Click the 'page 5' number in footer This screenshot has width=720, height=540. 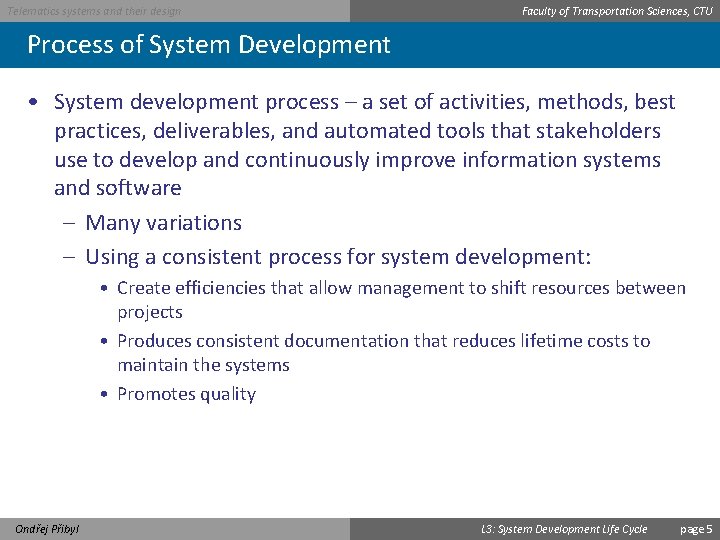click(696, 529)
